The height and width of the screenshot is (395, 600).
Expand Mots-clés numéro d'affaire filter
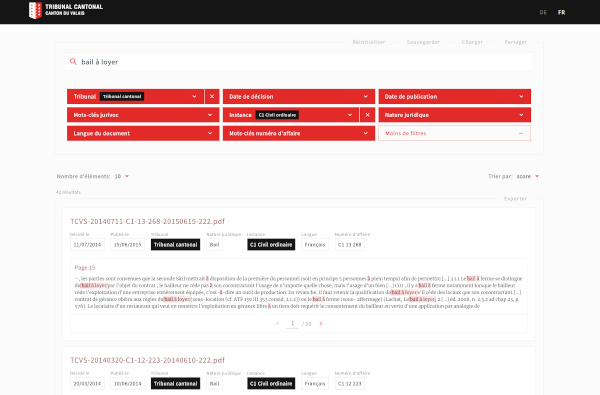click(x=299, y=133)
